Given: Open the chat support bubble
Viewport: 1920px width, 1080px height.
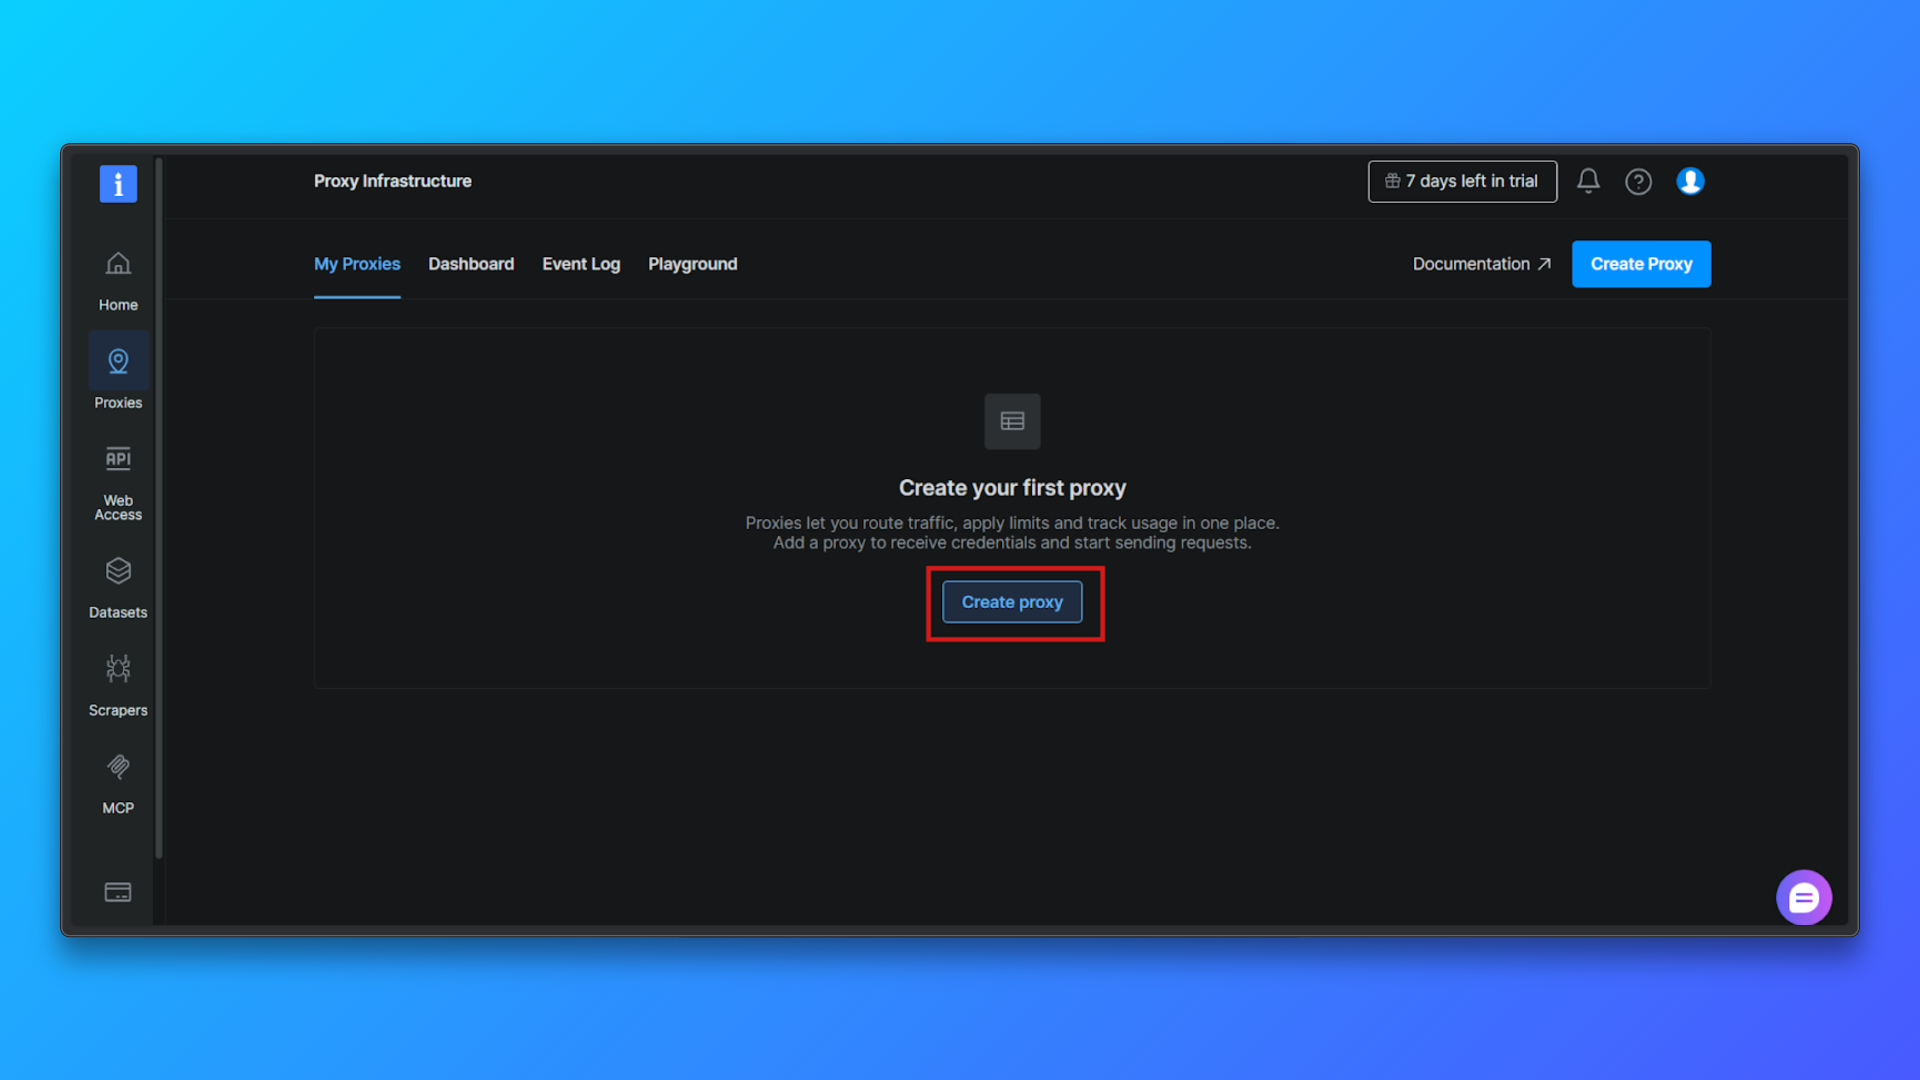Looking at the screenshot, I should (x=1804, y=897).
